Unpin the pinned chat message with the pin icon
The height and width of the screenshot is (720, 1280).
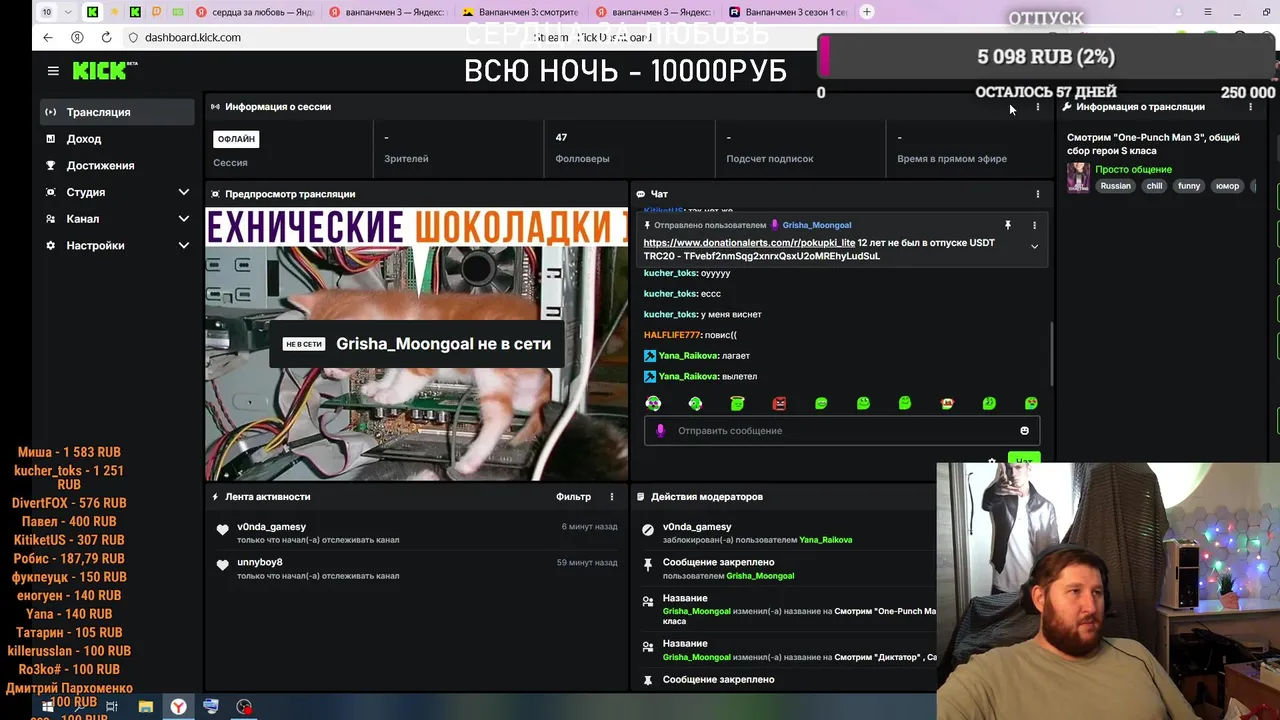click(1008, 226)
